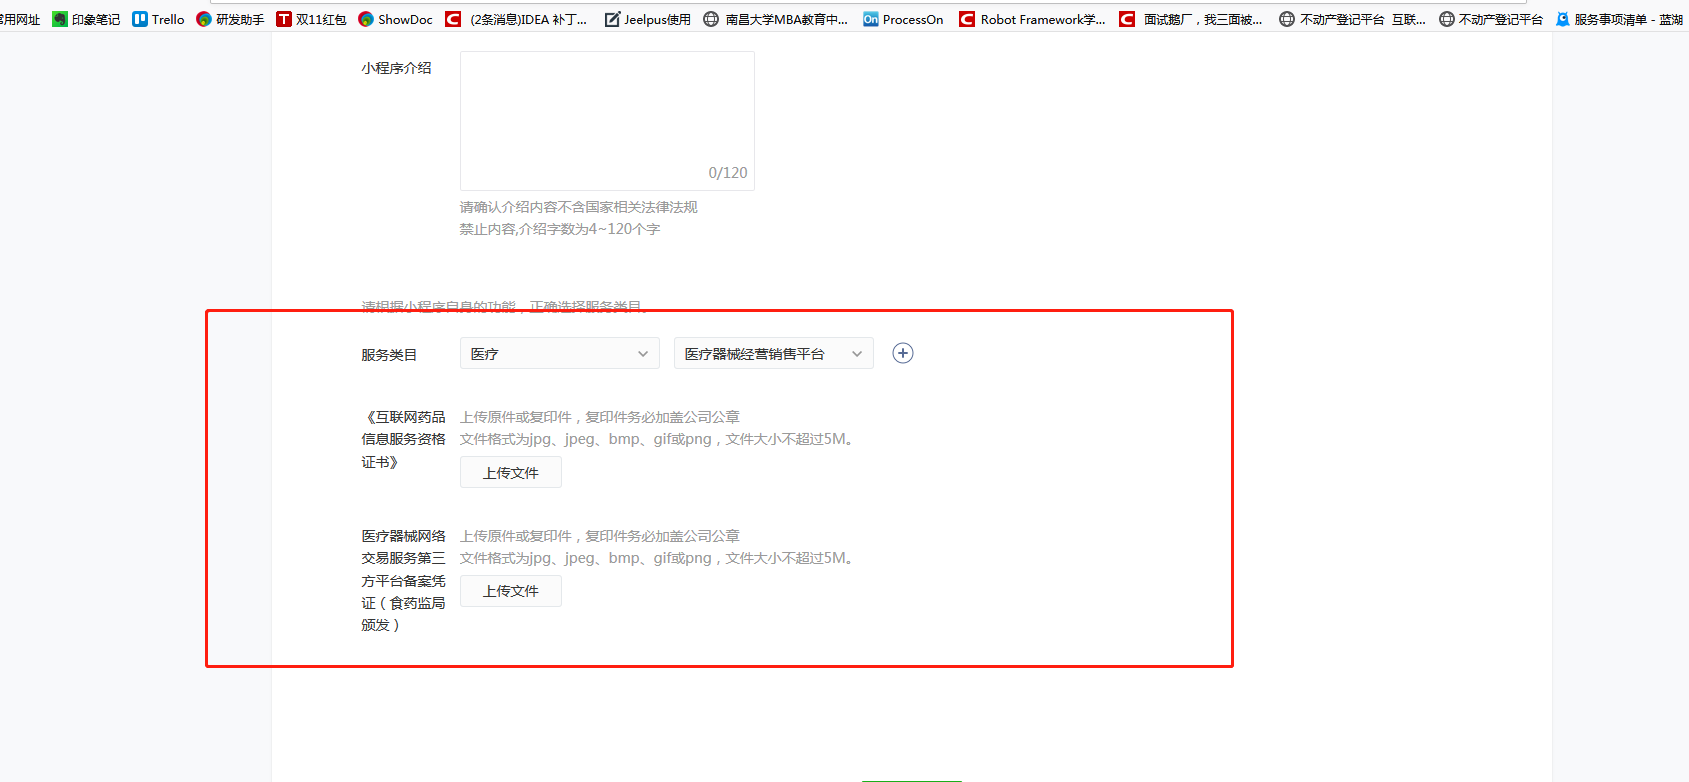Upload file for 医疗器械网络交易服务第三方平台备案凭证
1689x782 pixels.
(x=511, y=591)
